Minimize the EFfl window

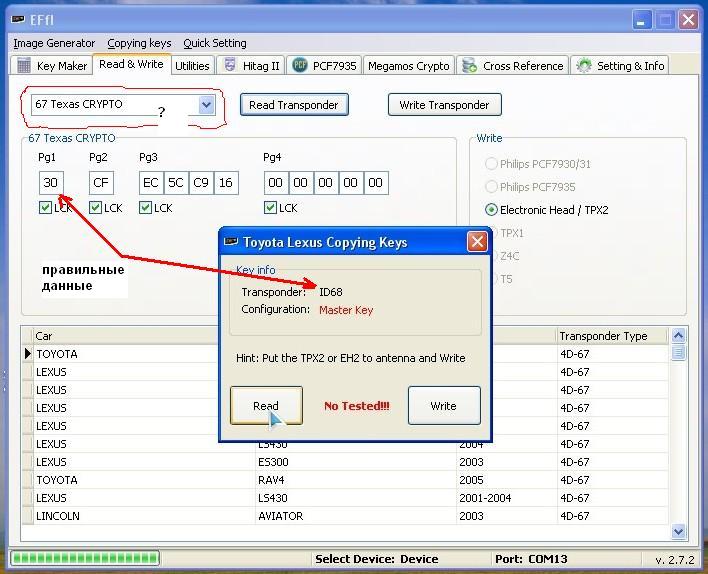[640, 20]
